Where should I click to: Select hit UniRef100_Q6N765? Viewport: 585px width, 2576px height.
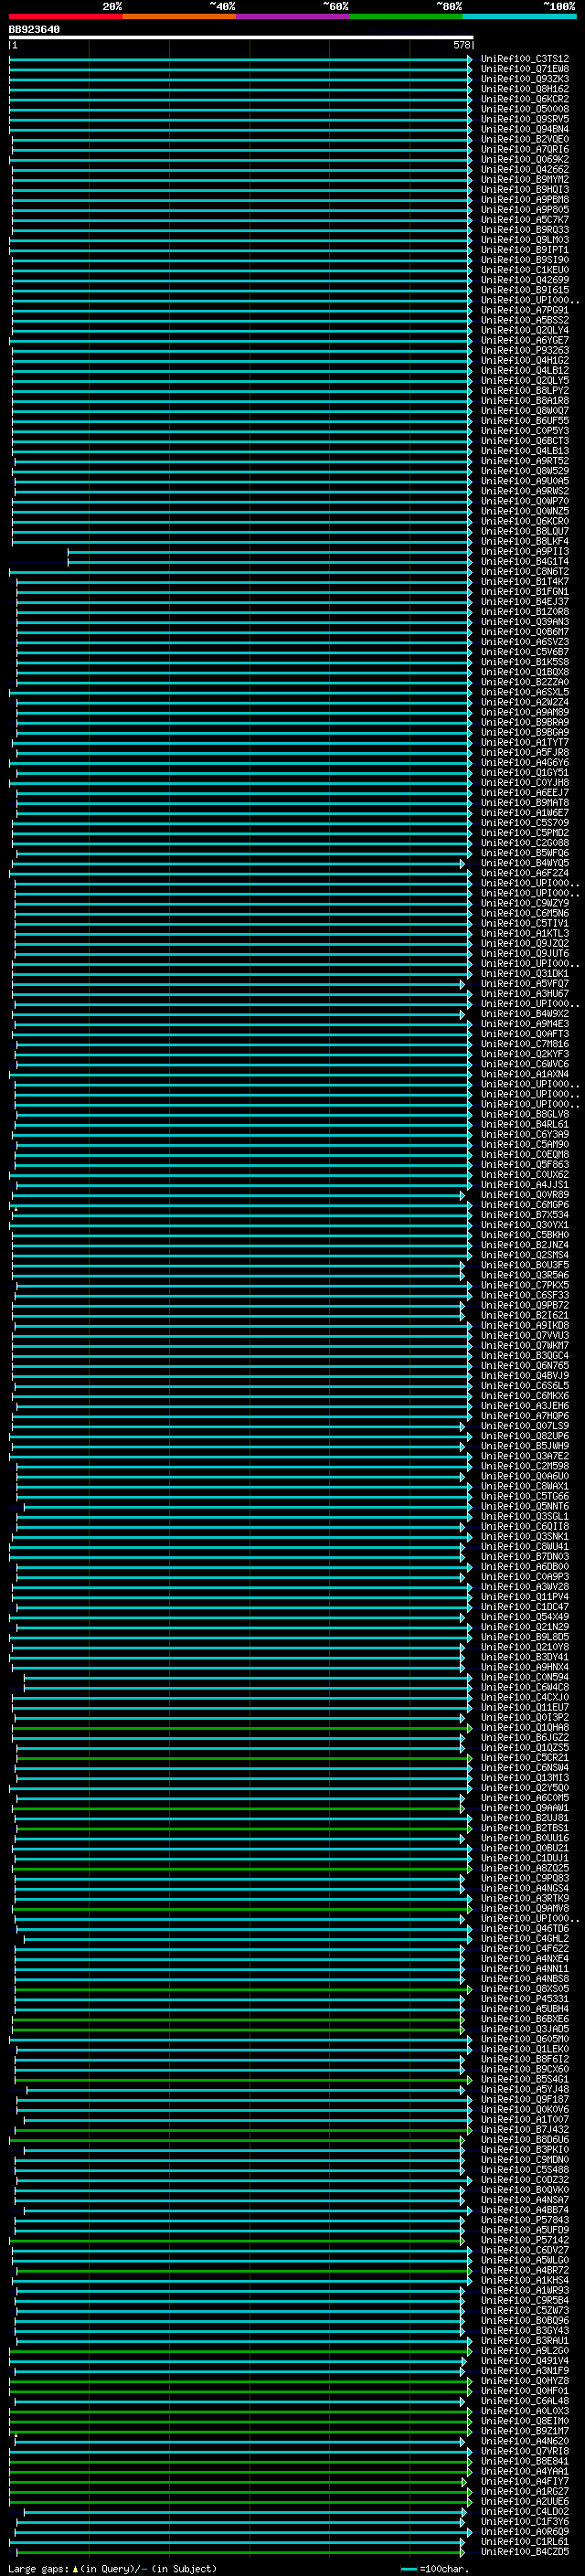point(524,1365)
